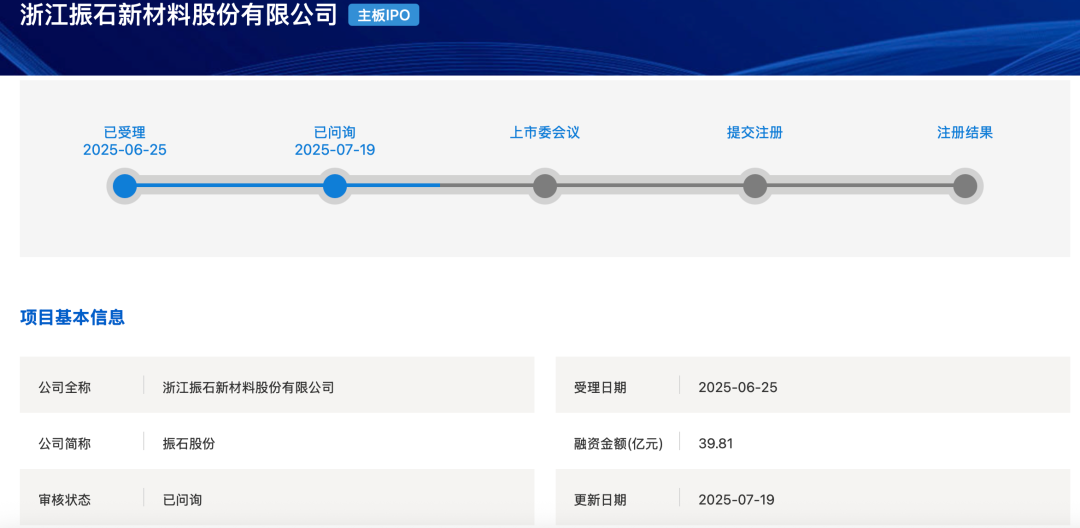Click the 主板IPO badge
This screenshot has width=1080, height=528.
click(384, 15)
